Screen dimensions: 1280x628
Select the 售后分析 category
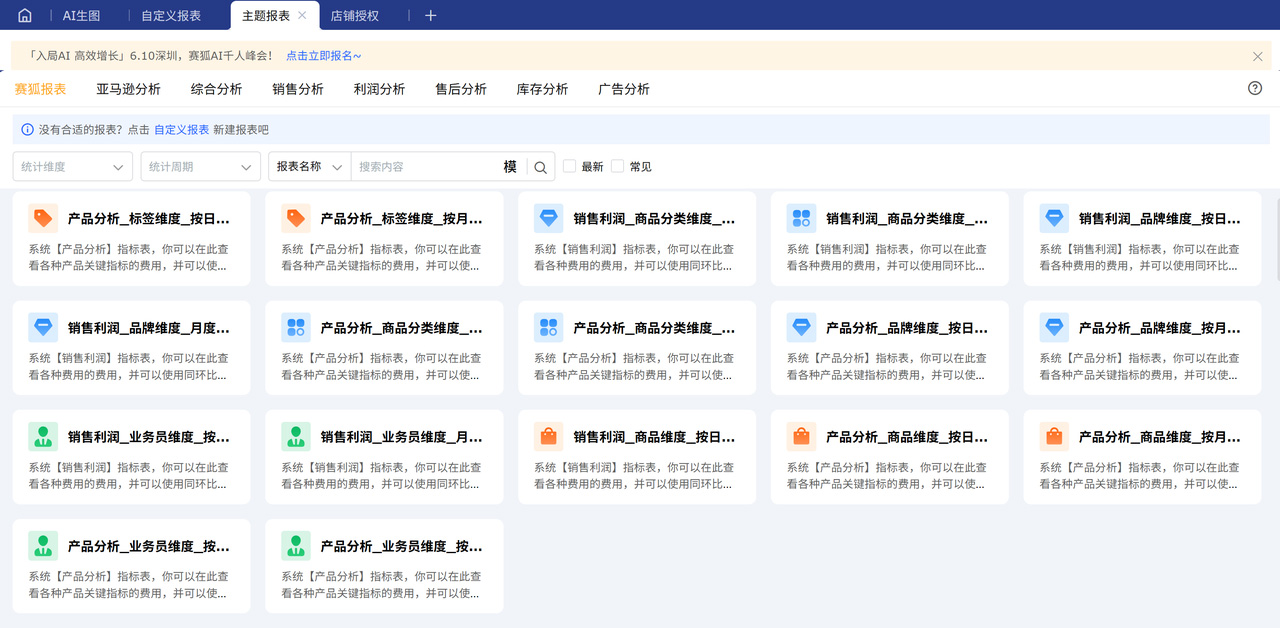click(x=460, y=89)
